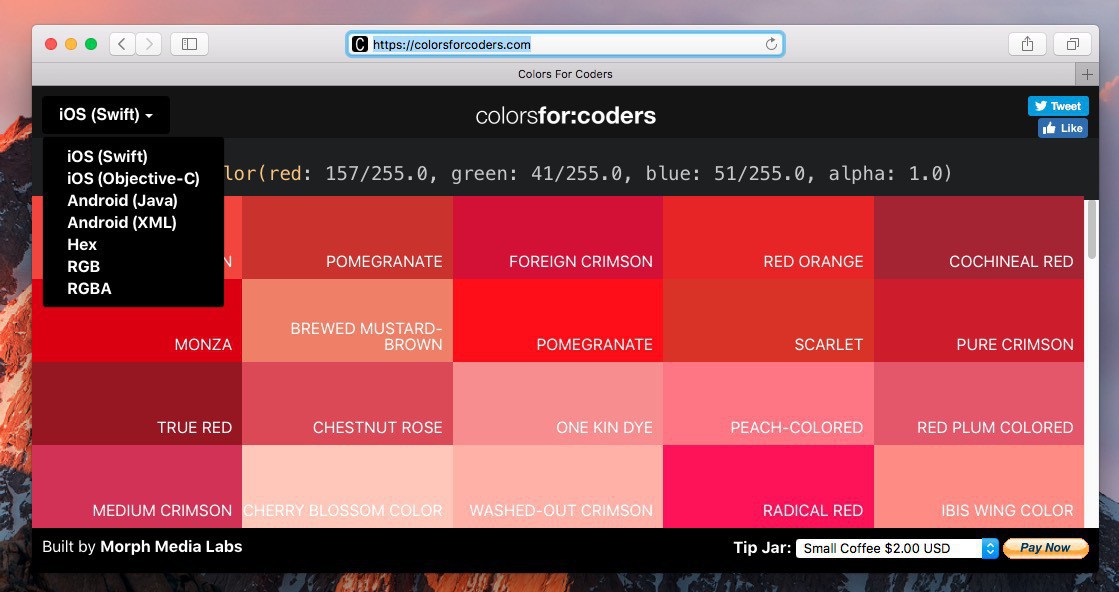Add a new tab with the plus button
This screenshot has height=592, width=1119.
point(1087,74)
